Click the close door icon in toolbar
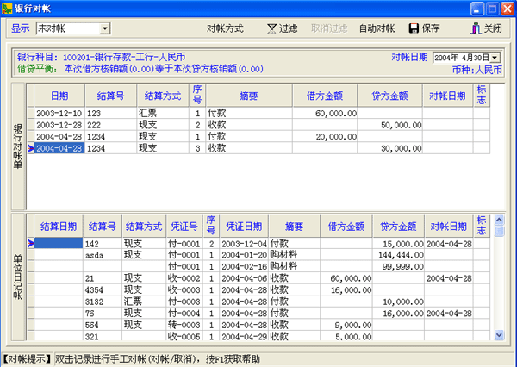517x367 pixels. (476, 28)
